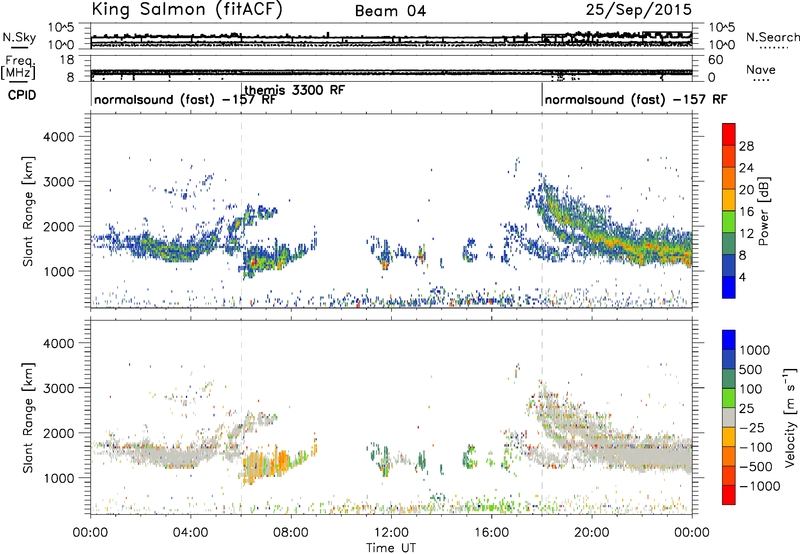800x554 pixels.
Task: Click the '18' tick on frequency axis
Action: click(x=67, y=60)
